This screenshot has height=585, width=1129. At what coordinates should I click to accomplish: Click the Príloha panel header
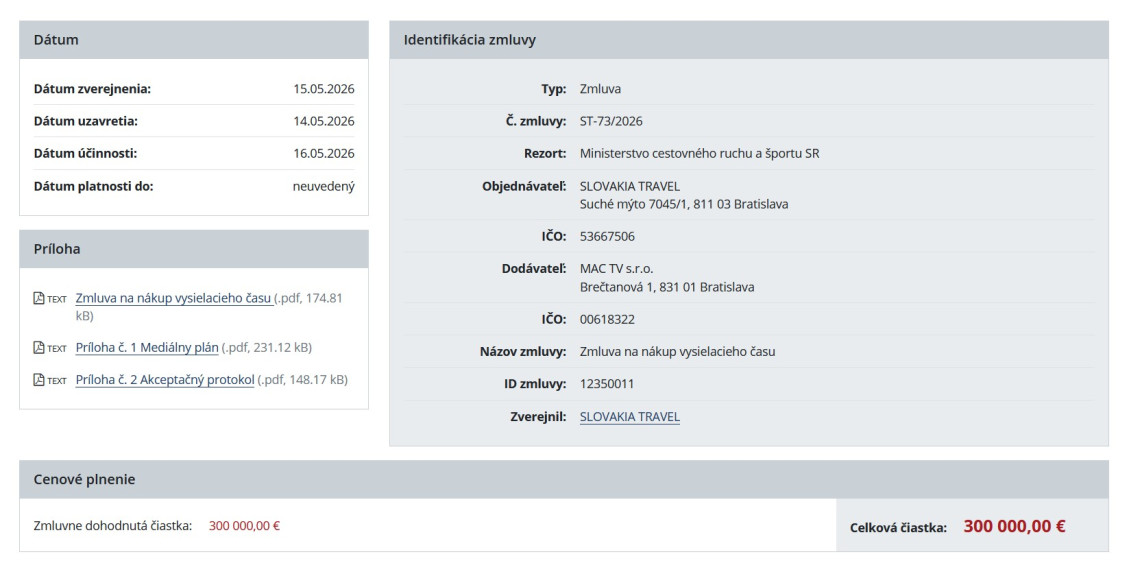(194, 249)
